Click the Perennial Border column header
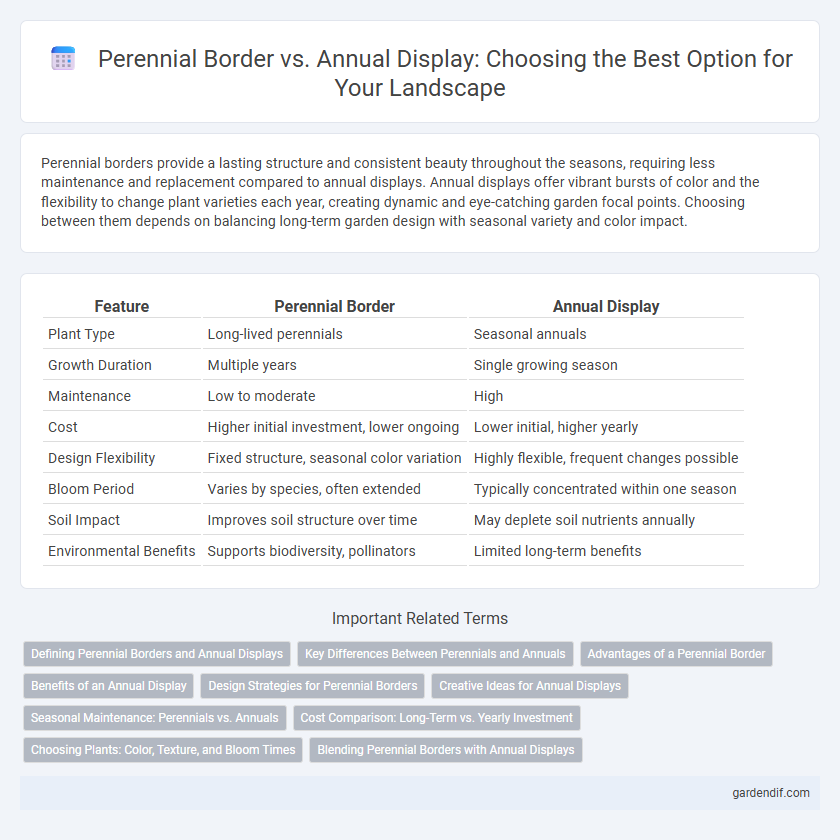This screenshot has width=840, height=840. point(334,306)
